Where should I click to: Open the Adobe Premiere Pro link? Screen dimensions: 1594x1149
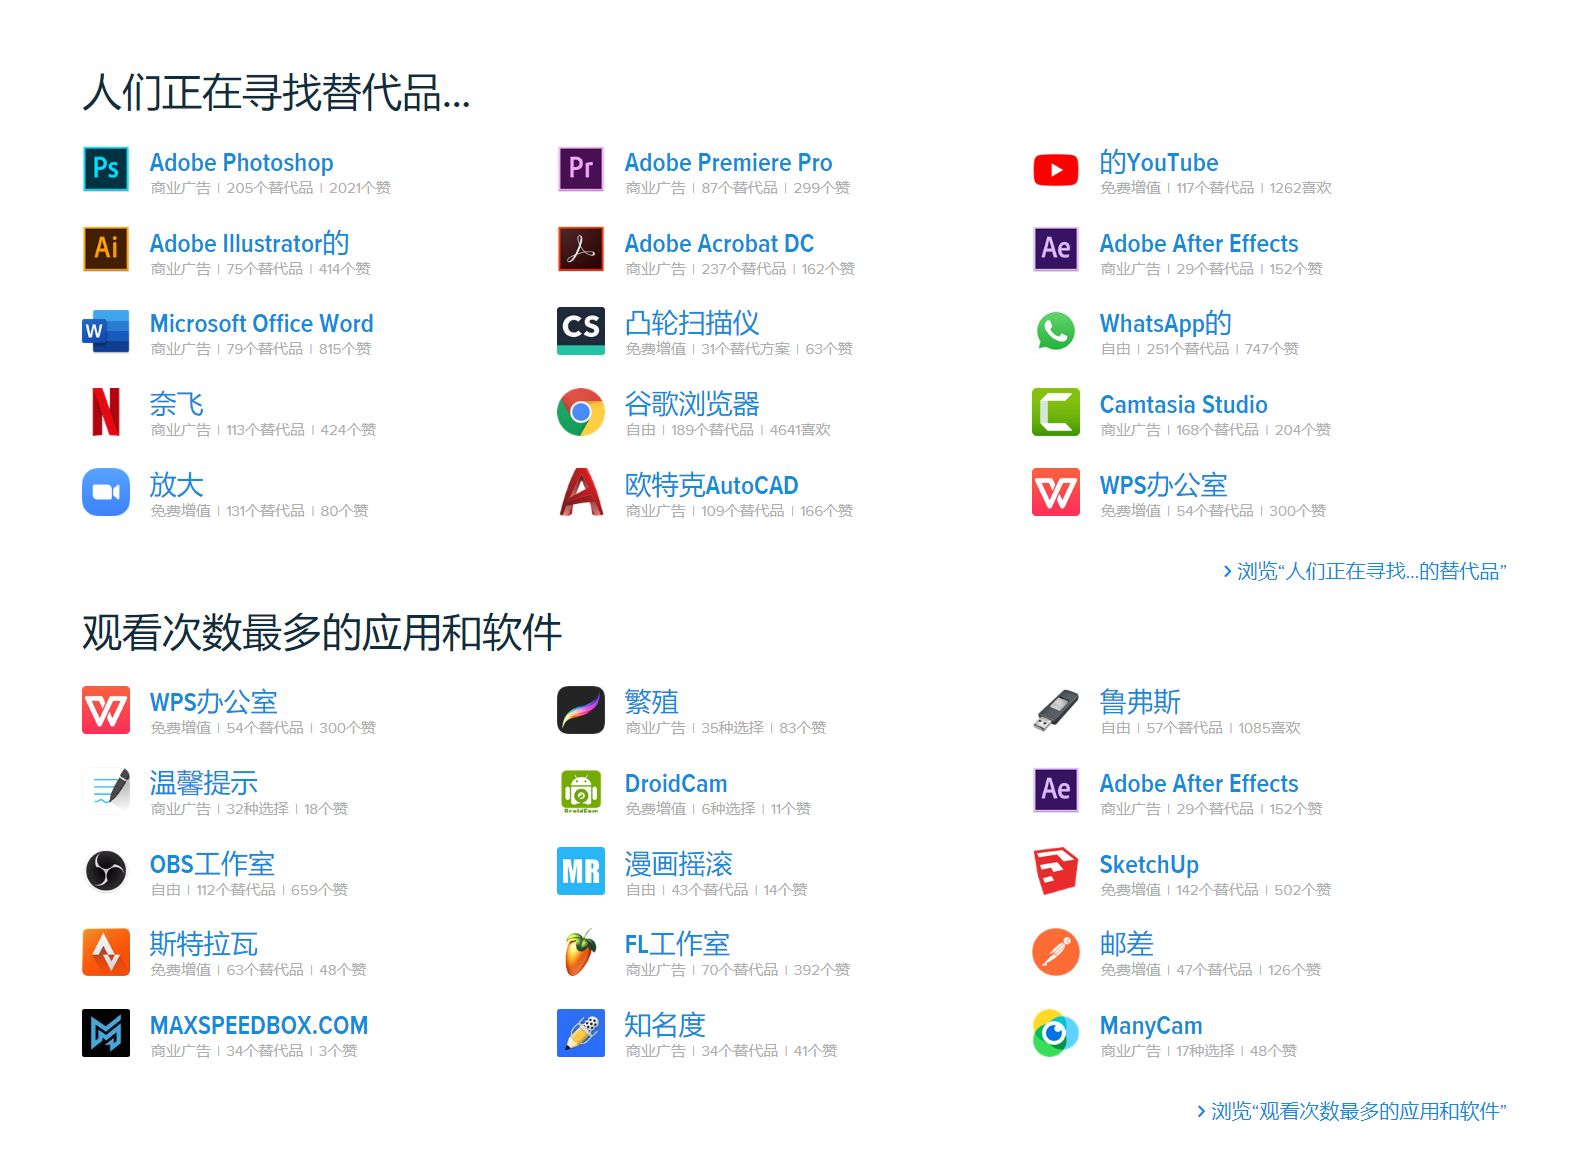(x=728, y=162)
